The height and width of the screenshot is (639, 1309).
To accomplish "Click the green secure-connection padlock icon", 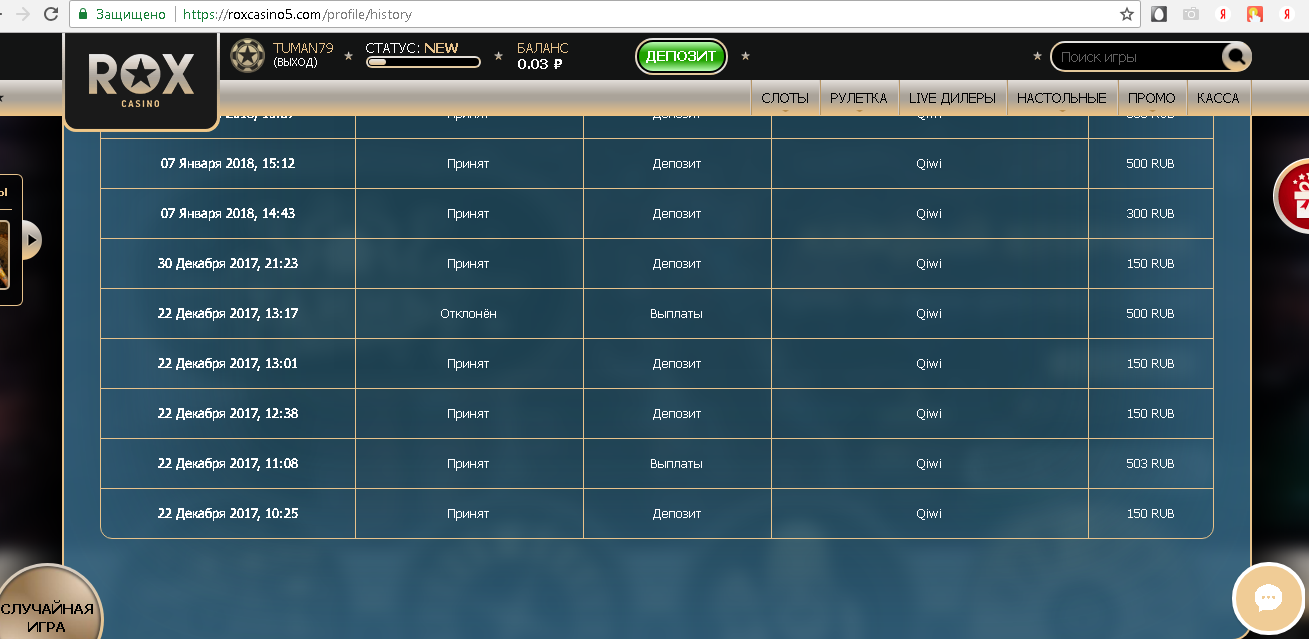I will [84, 15].
